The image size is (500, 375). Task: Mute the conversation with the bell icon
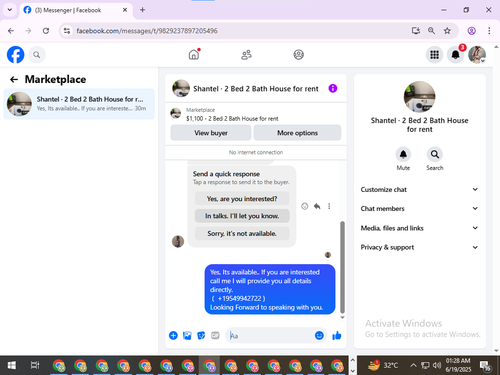(x=403, y=154)
